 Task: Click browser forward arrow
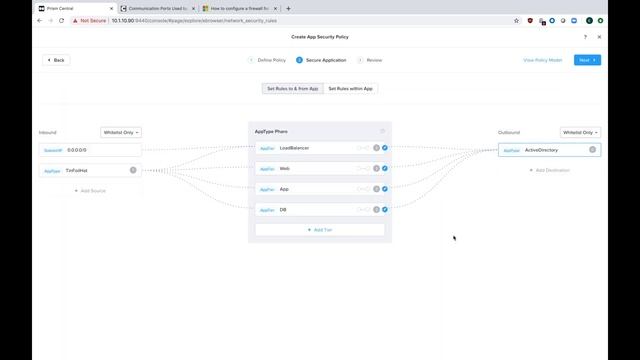pos(51,20)
